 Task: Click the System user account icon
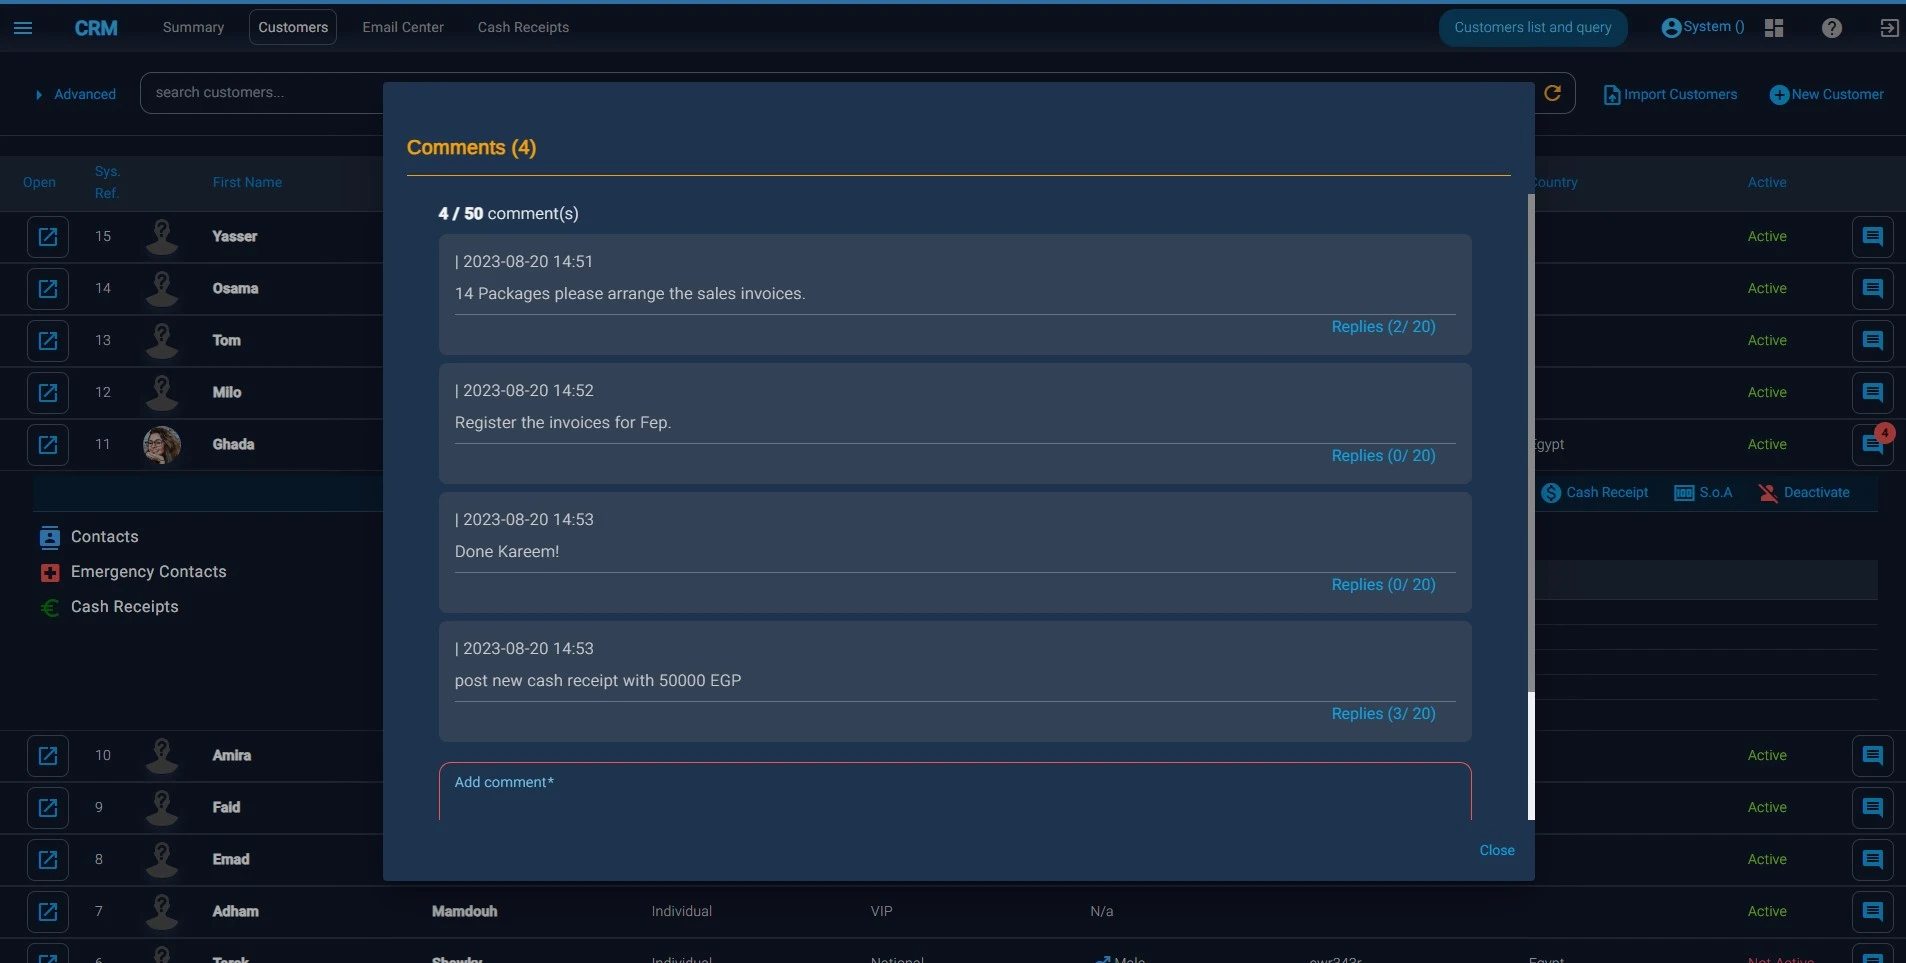pos(1670,28)
